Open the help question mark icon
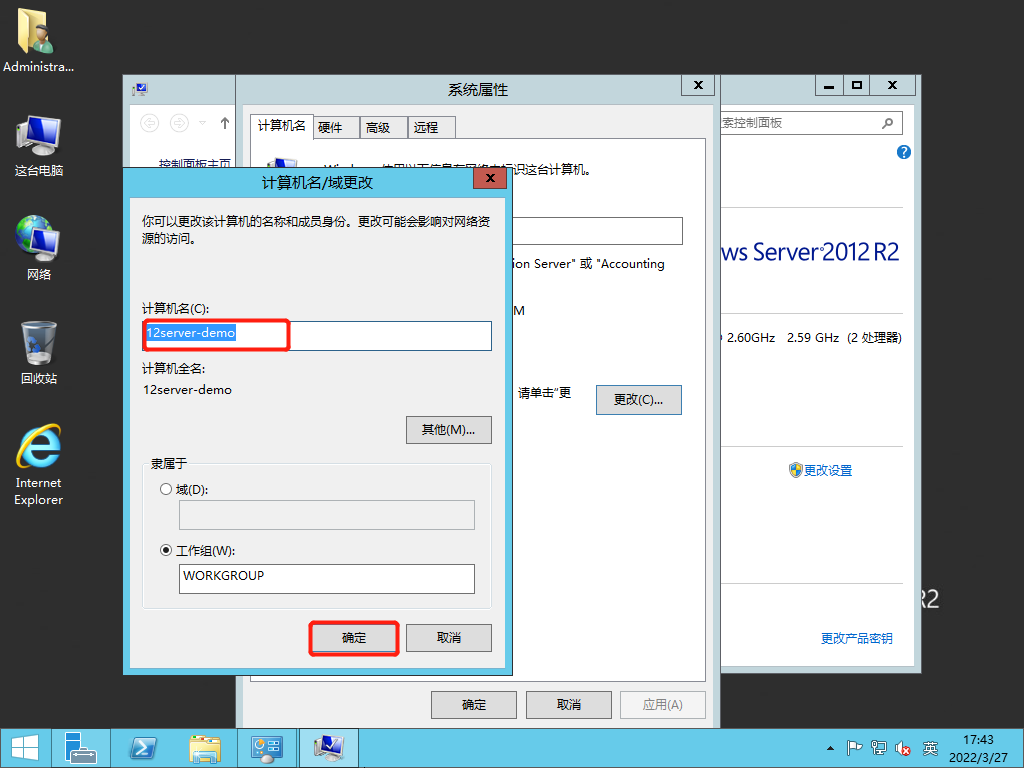The height and width of the screenshot is (768, 1024). click(903, 152)
